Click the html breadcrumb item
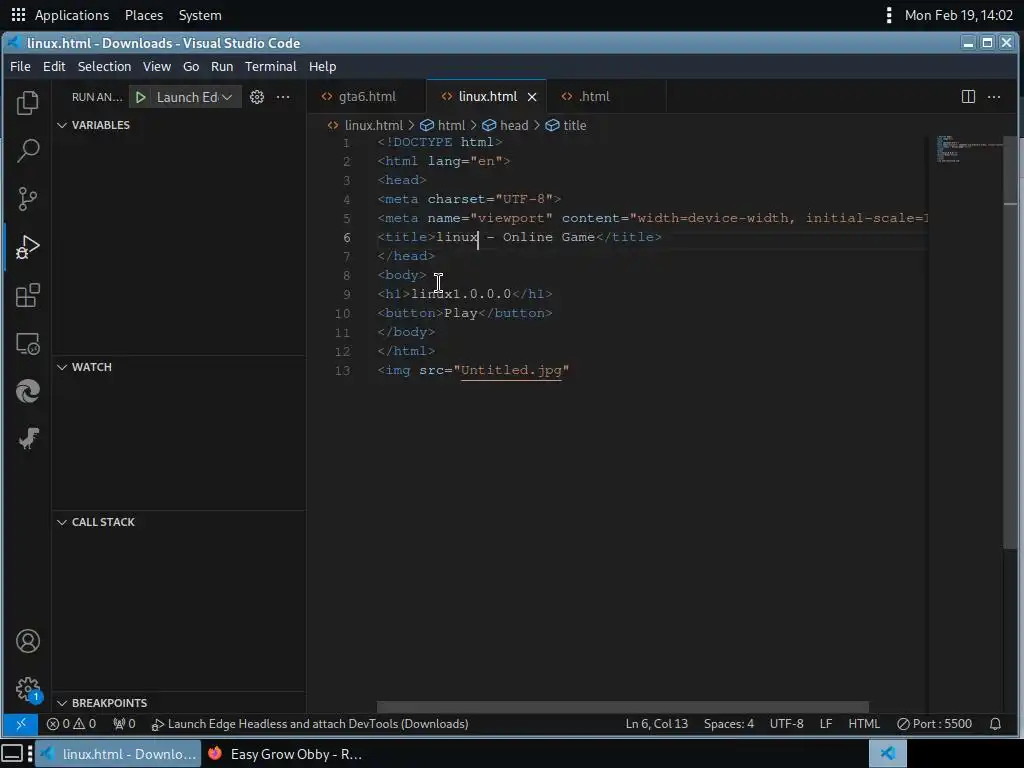Viewport: 1024px width, 768px height. coord(442,125)
